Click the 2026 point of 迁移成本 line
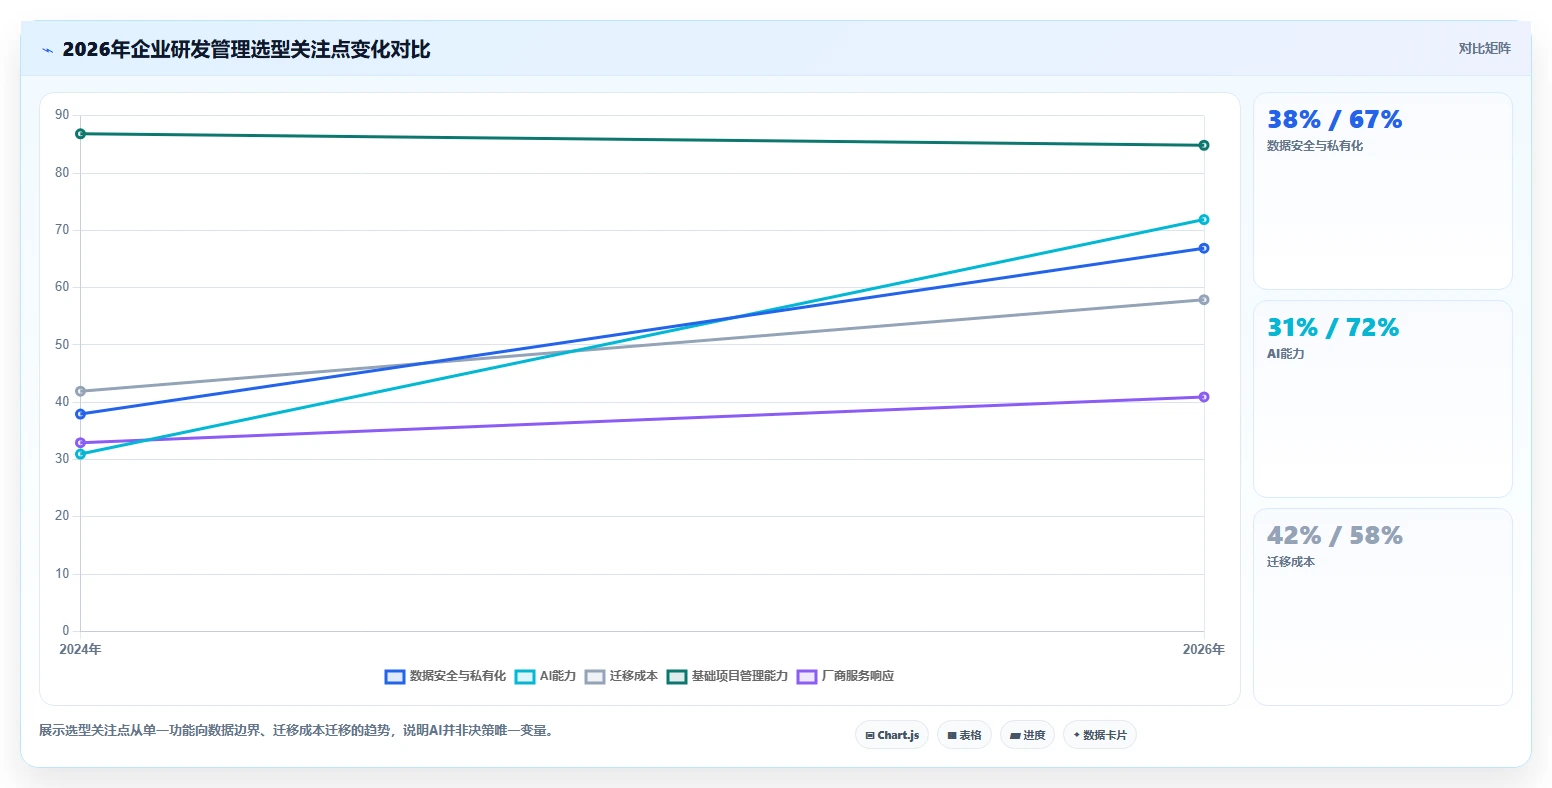This screenshot has height=788, width=1552. pos(1204,300)
